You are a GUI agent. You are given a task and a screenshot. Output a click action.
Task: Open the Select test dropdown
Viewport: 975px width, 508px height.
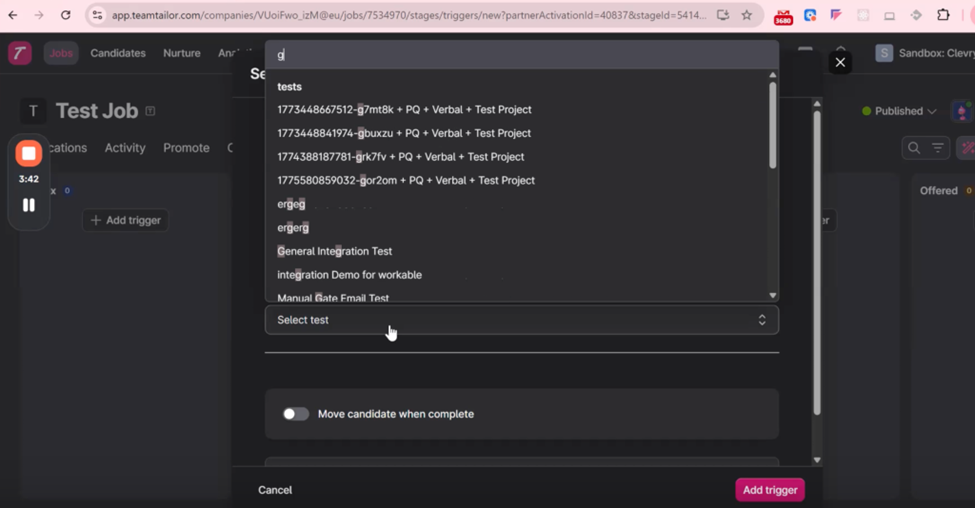521,320
